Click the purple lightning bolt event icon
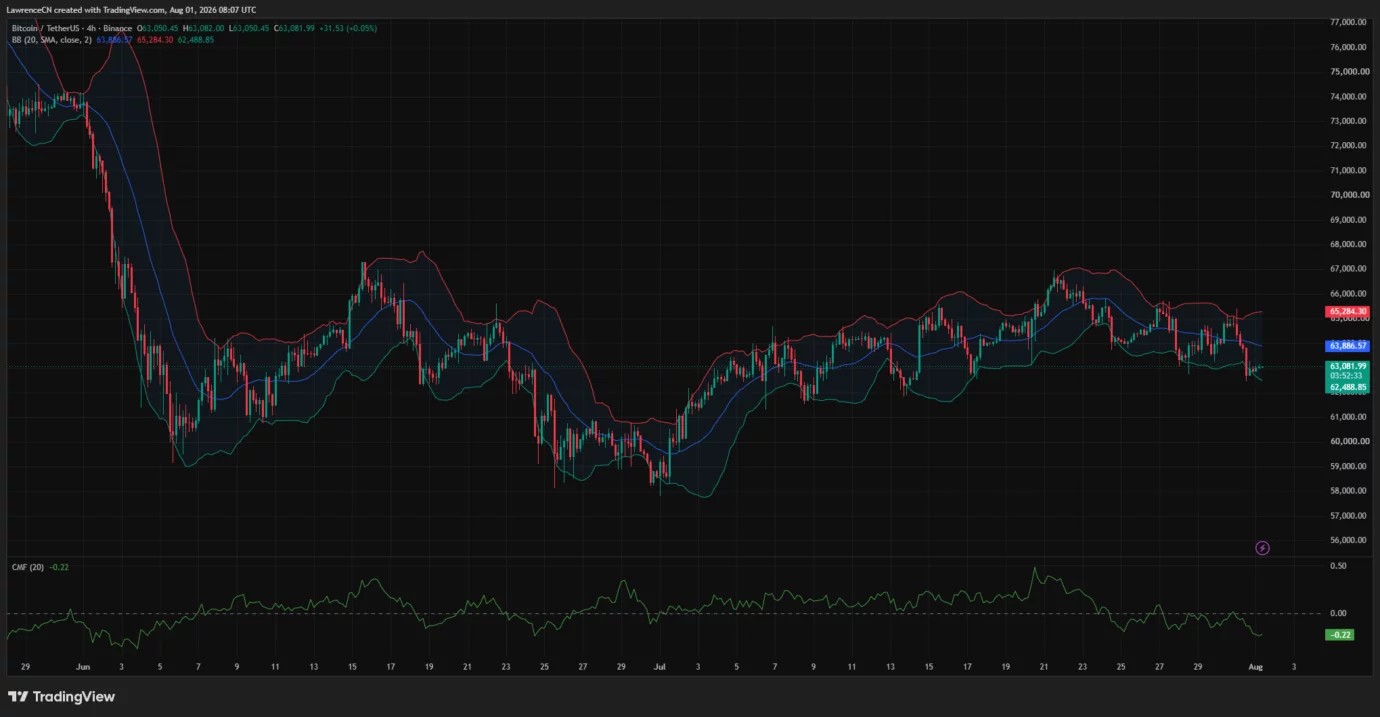The height and width of the screenshot is (717, 1380). (x=1262, y=548)
